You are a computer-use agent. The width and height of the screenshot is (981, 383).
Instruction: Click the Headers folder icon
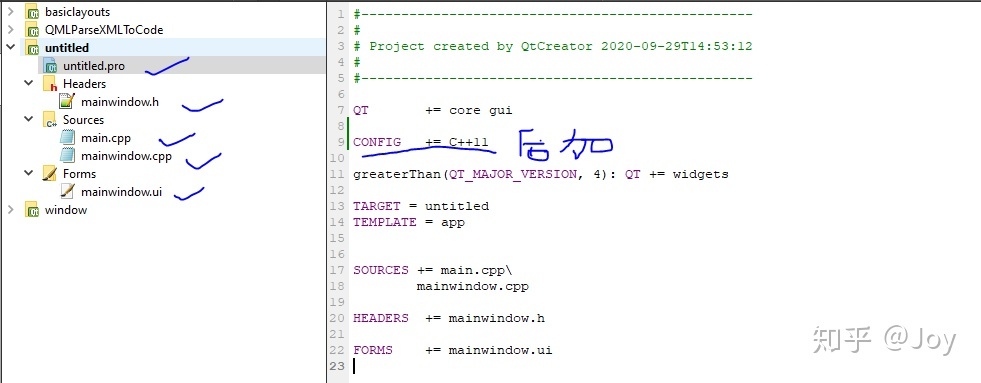50,84
